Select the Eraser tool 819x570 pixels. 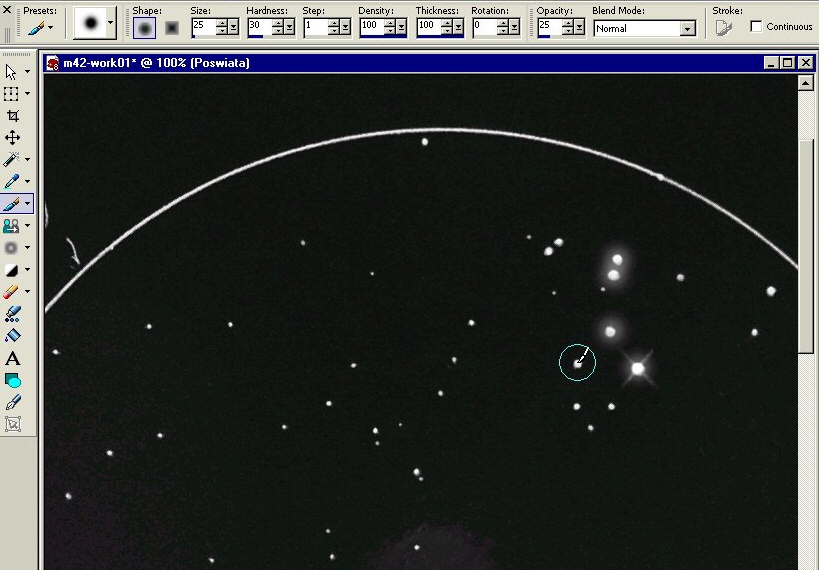pyautogui.click(x=11, y=292)
